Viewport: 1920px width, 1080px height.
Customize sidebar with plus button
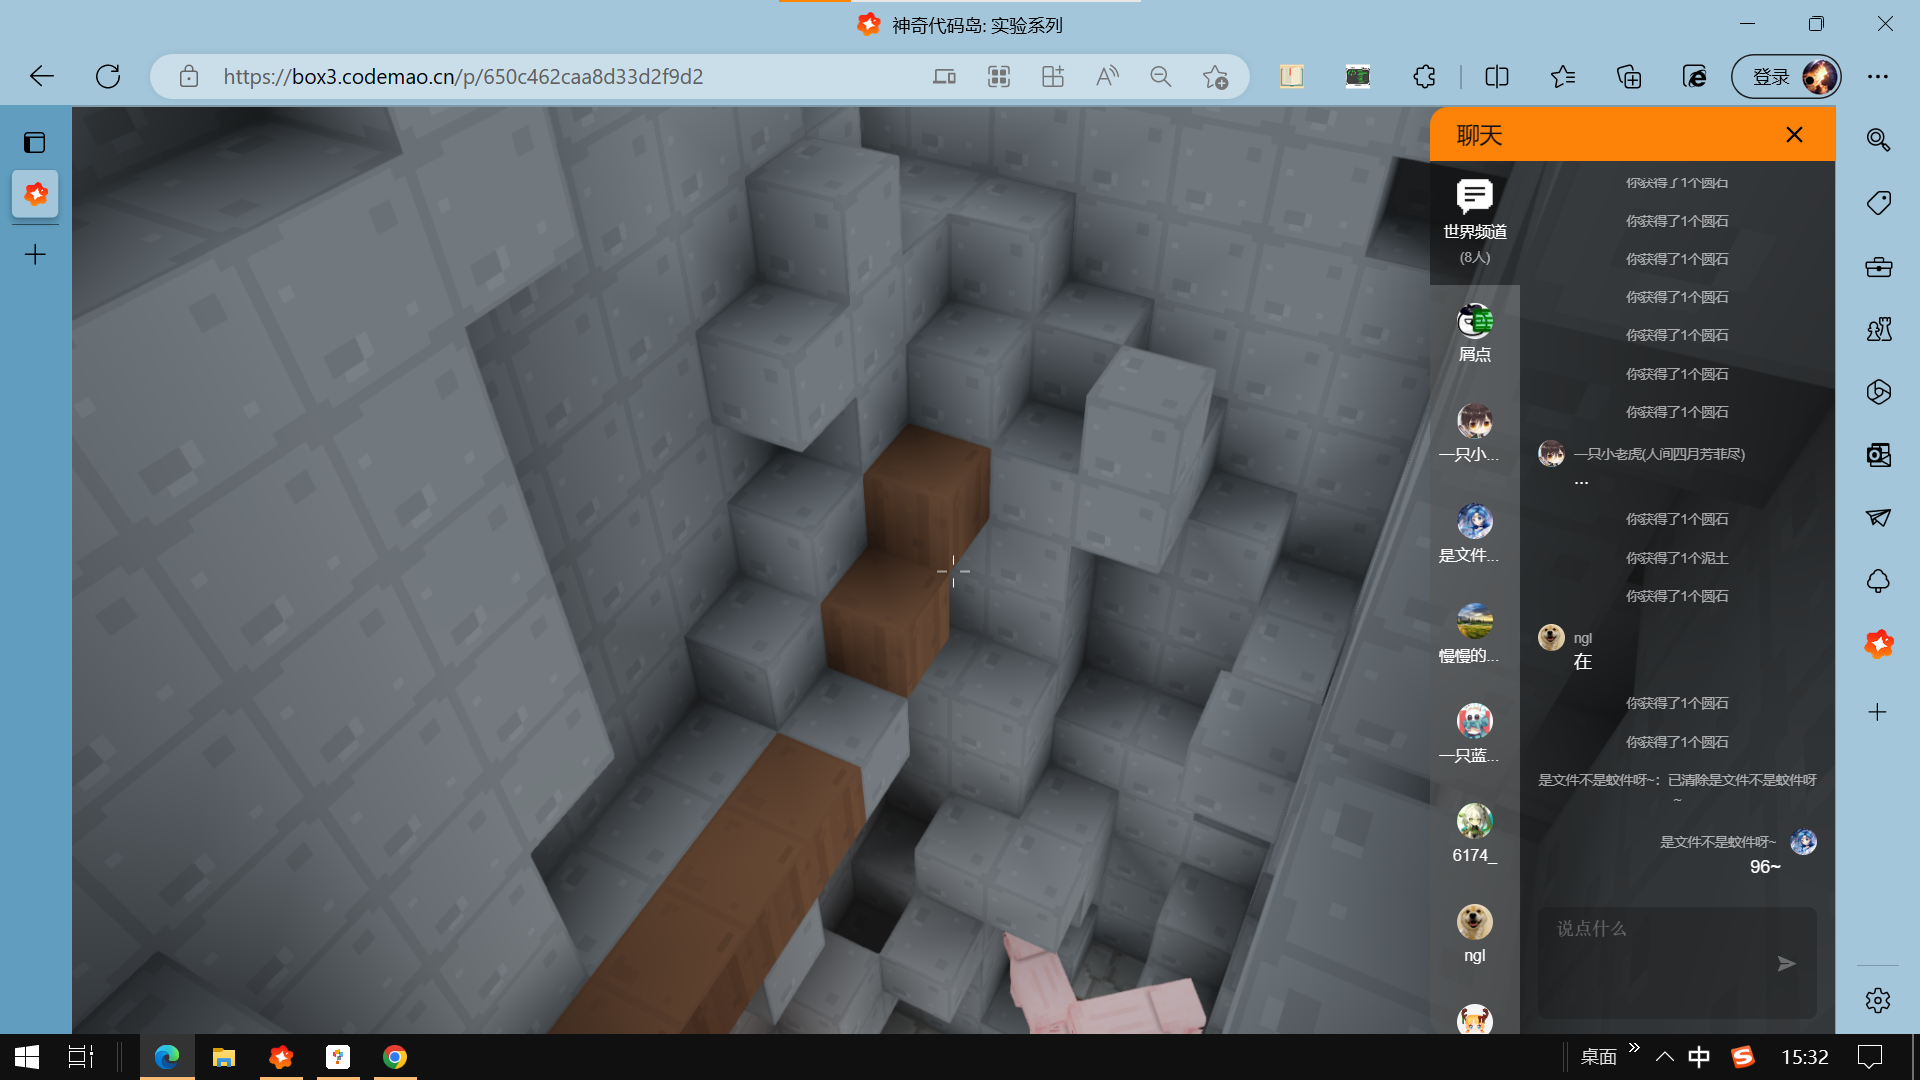click(1878, 712)
